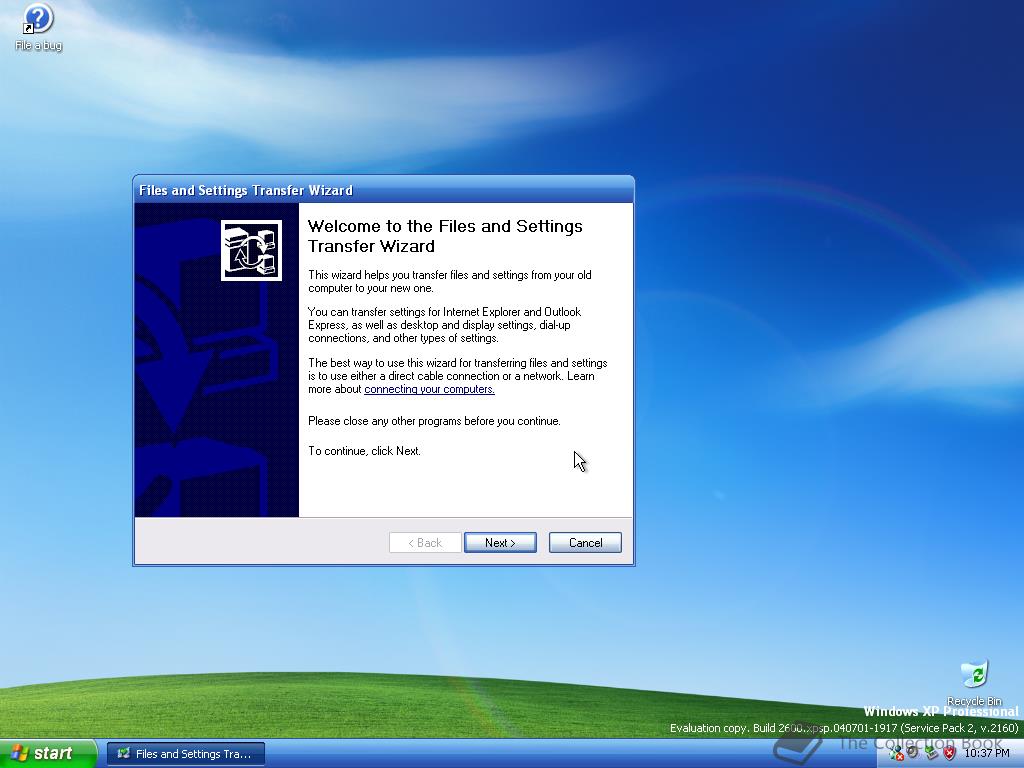Click 'This wizard helps you transfer' paragraph
Screen dimensions: 1024x768
(450, 281)
